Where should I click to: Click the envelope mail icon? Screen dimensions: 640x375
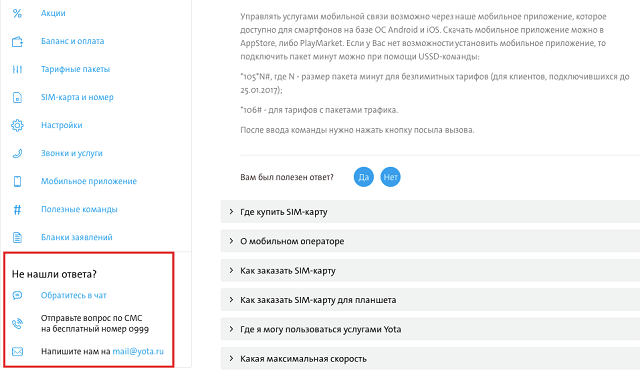[x=17, y=351]
